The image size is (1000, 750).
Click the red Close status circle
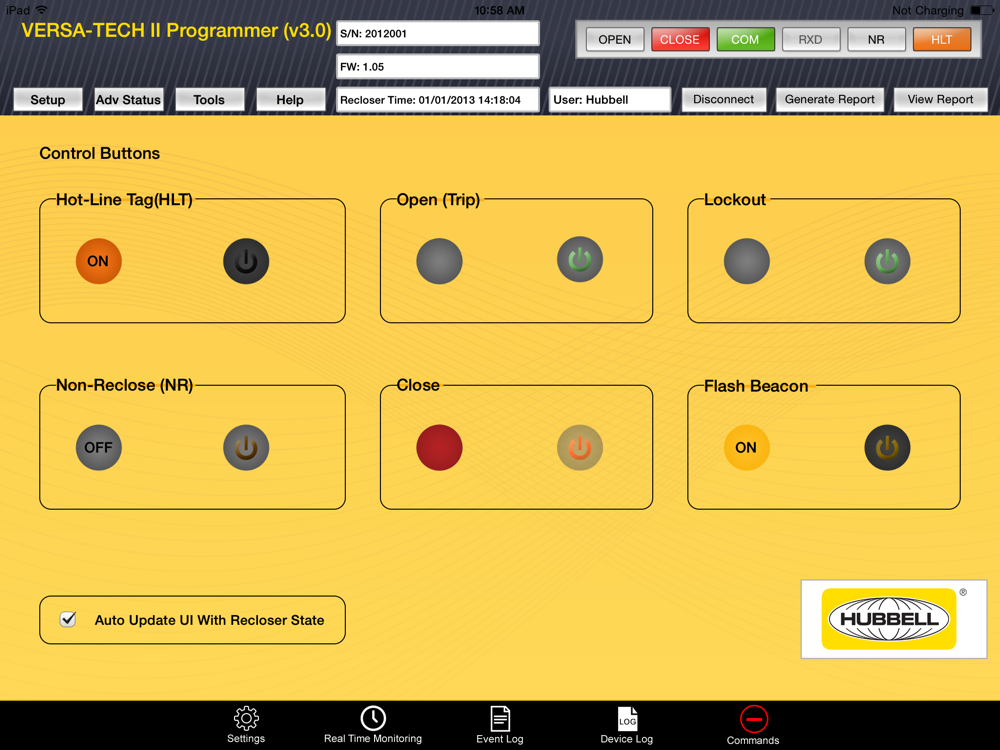[x=439, y=447]
